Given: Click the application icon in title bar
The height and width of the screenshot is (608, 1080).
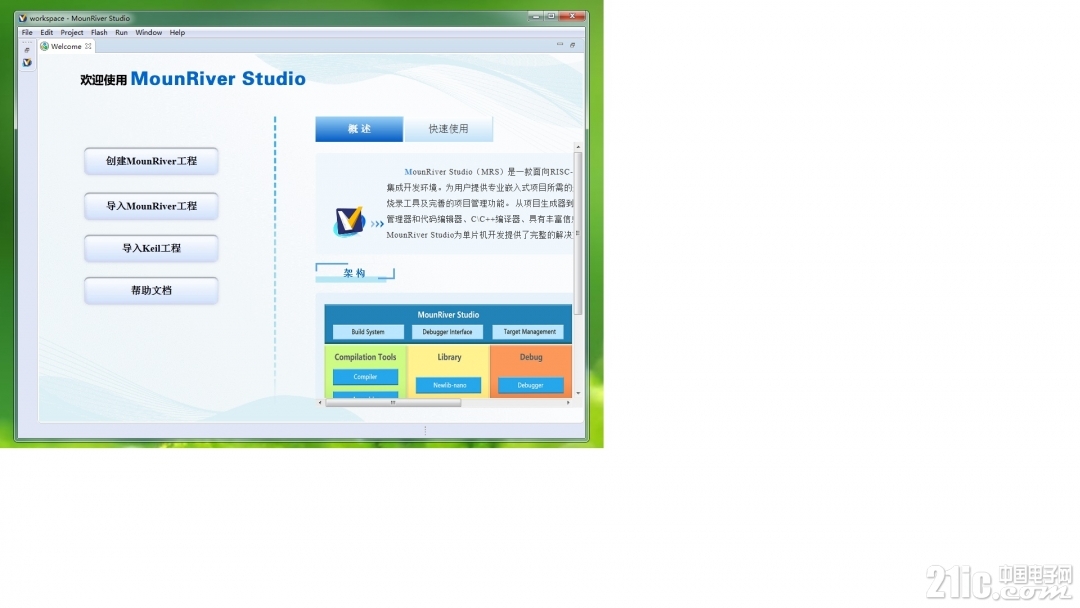Looking at the screenshot, I should (23, 18).
